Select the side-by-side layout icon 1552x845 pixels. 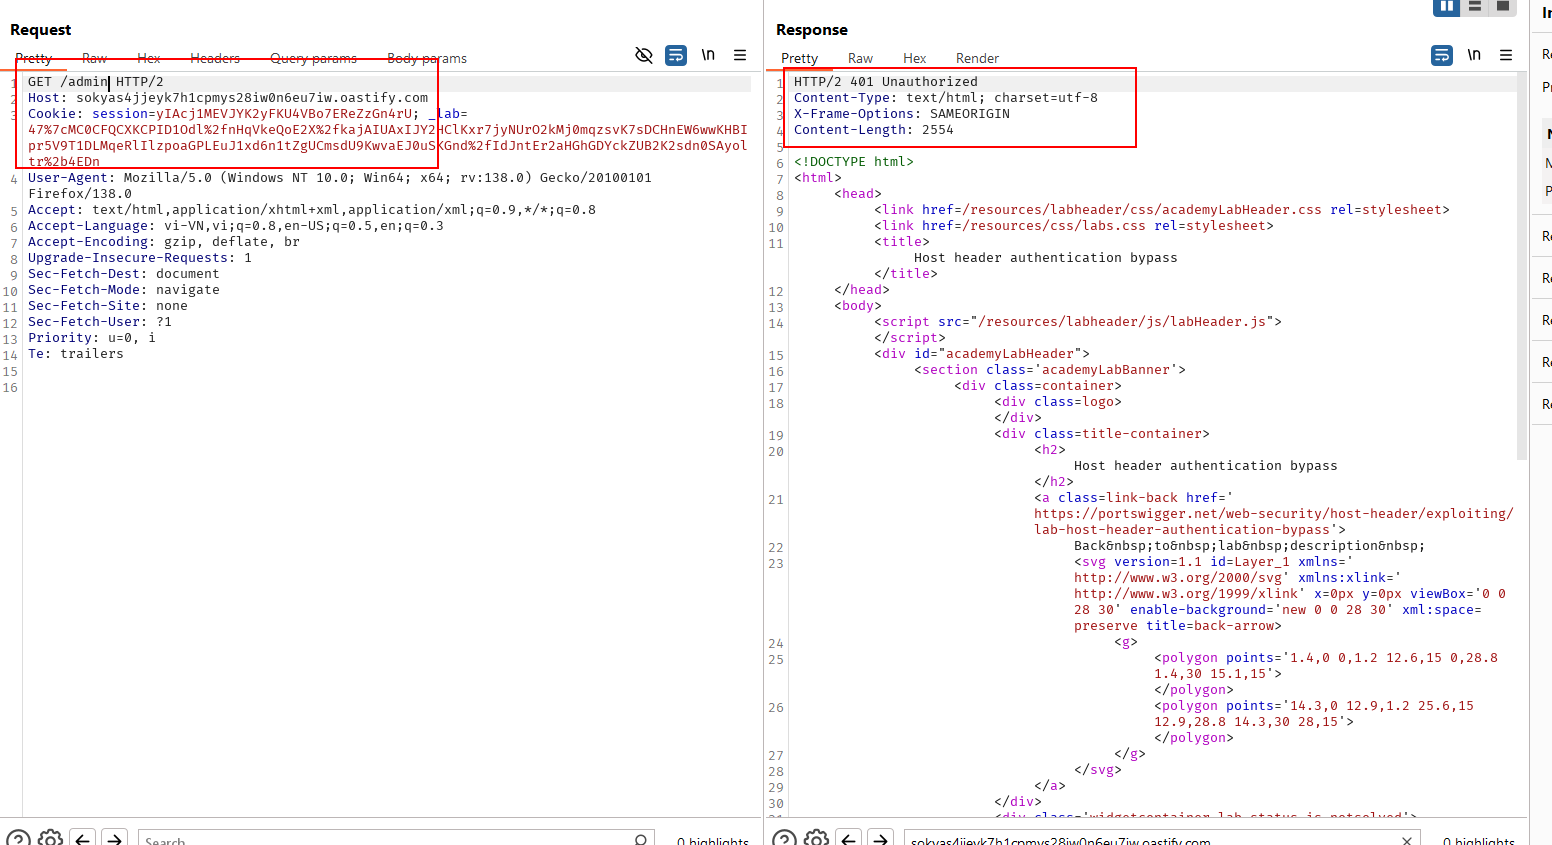tap(1447, 7)
